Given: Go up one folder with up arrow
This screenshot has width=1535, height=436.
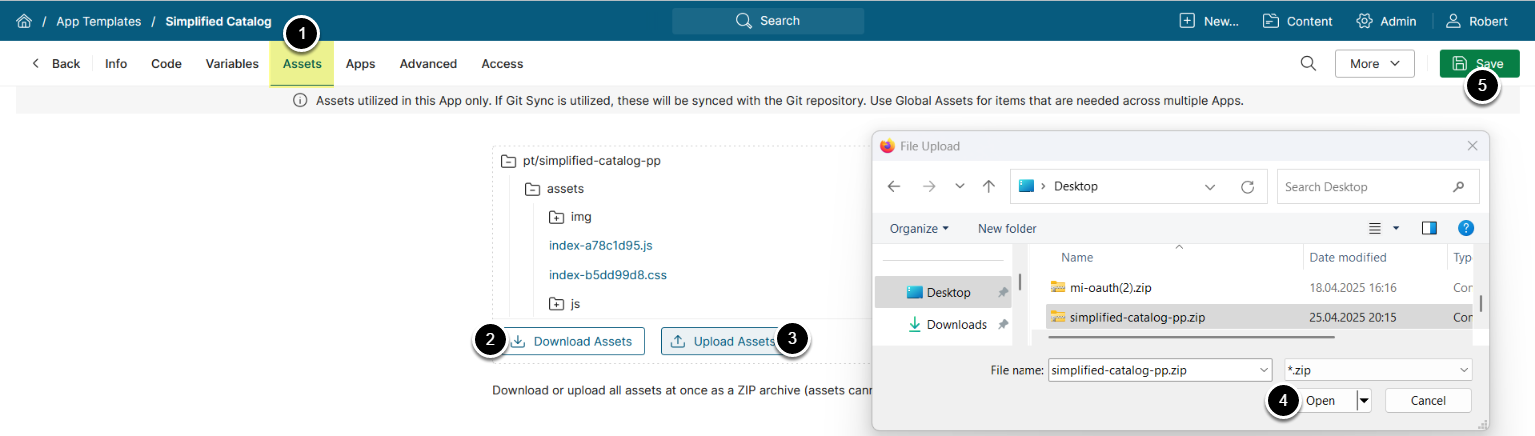Looking at the screenshot, I should point(989,187).
